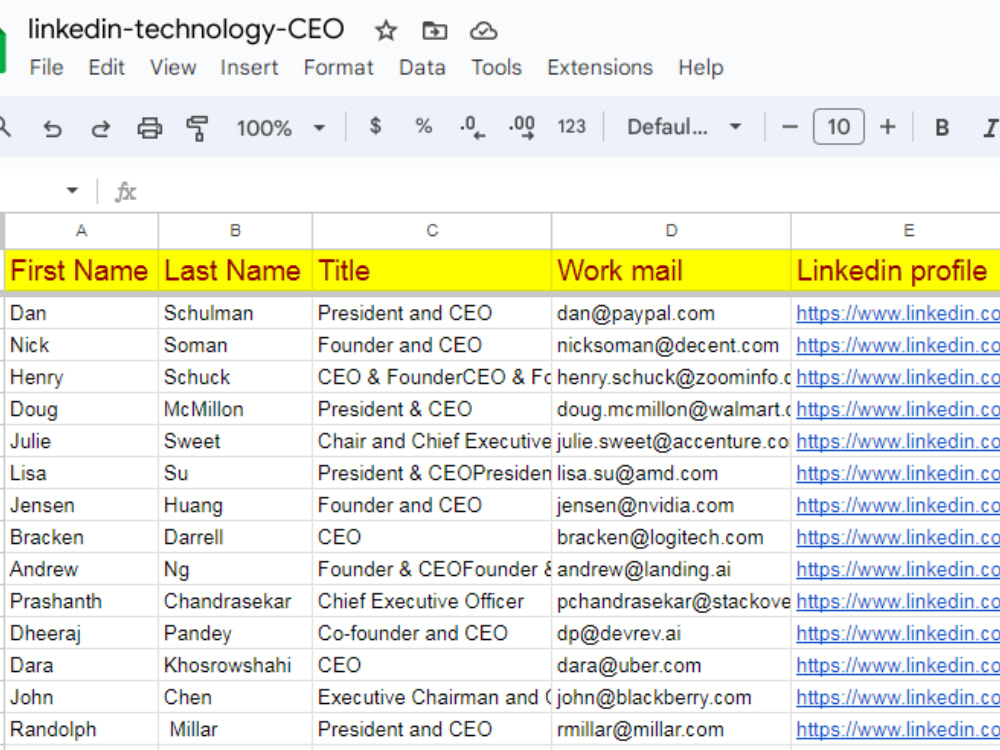This screenshot has width=1000, height=750.
Task: Open Randolph Millar's LinkedIn link
Action: (897, 729)
